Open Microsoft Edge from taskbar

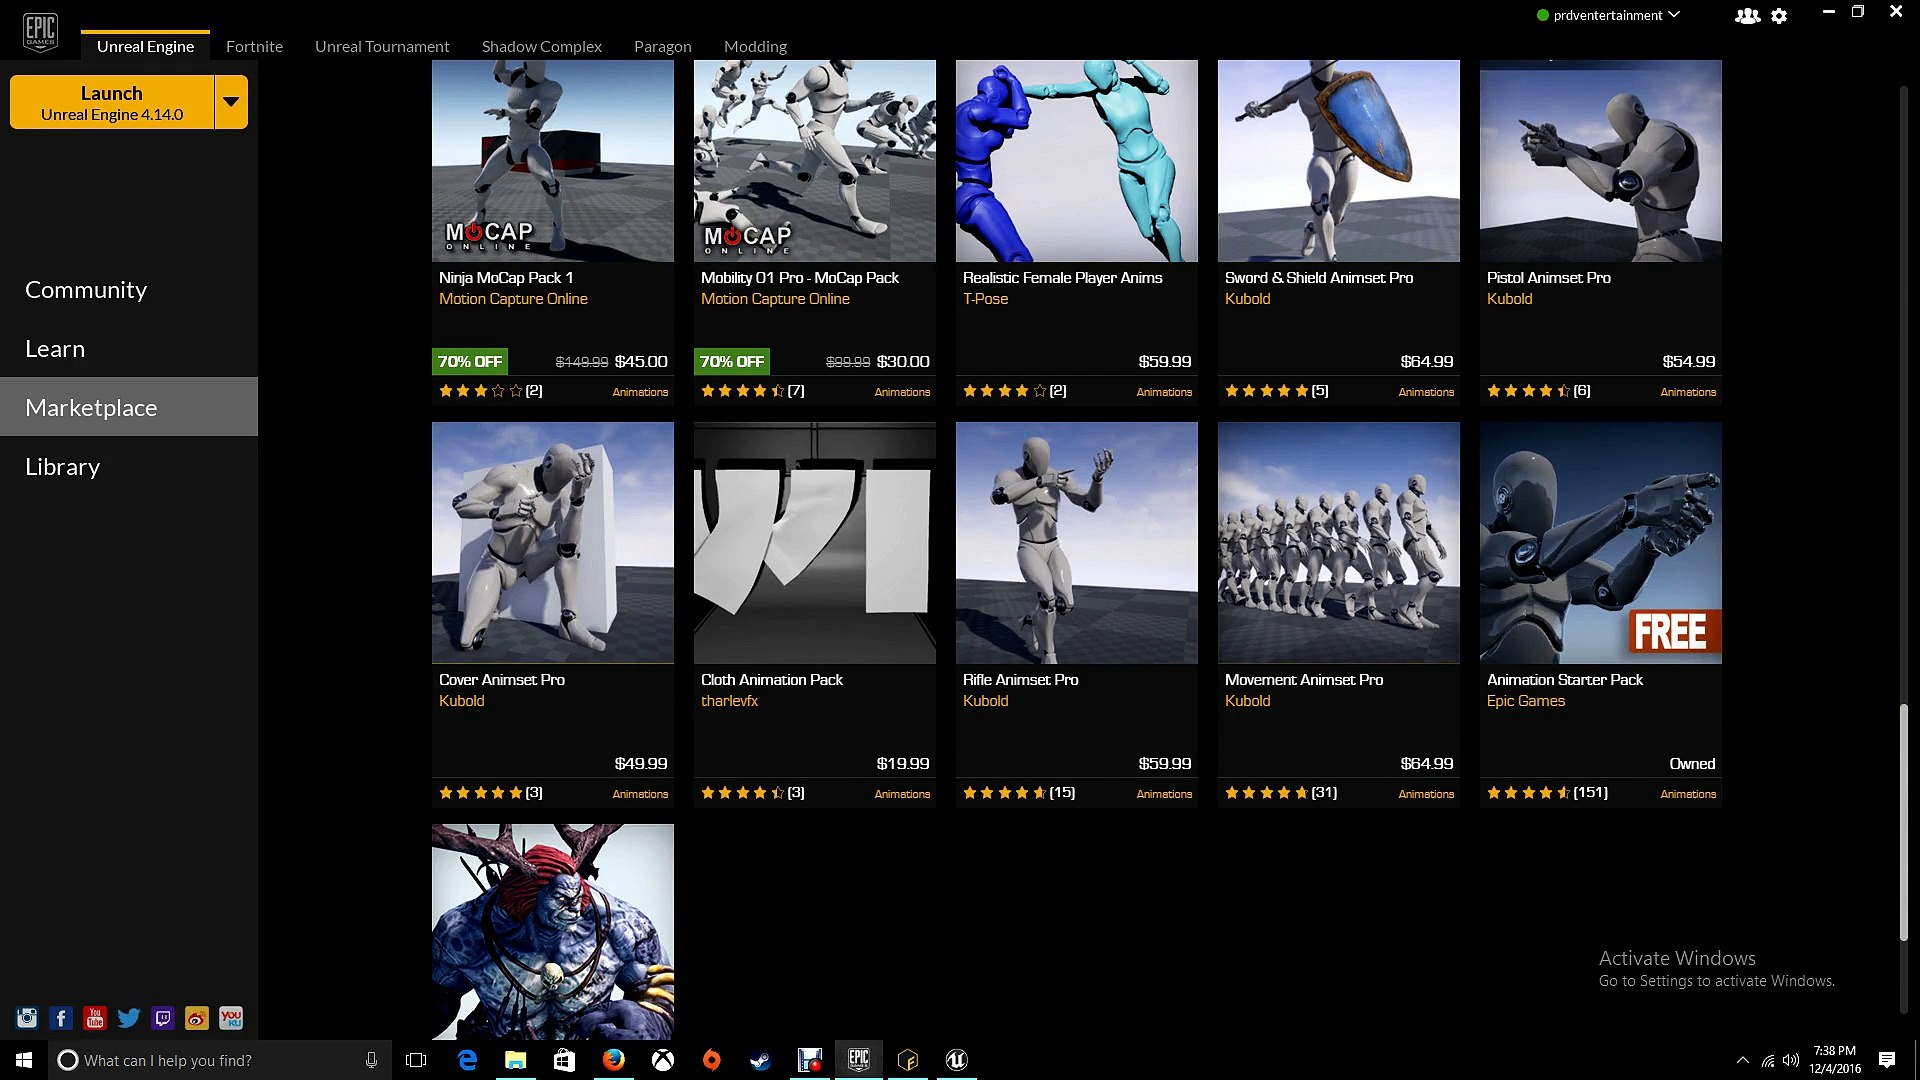[x=467, y=1060]
